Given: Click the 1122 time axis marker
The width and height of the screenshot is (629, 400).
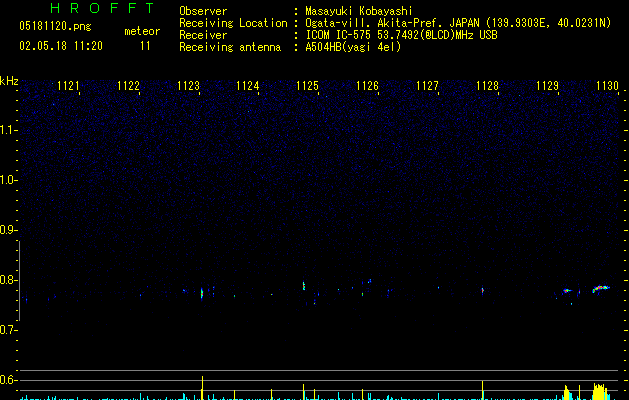Looking at the screenshot, I should [128, 86].
